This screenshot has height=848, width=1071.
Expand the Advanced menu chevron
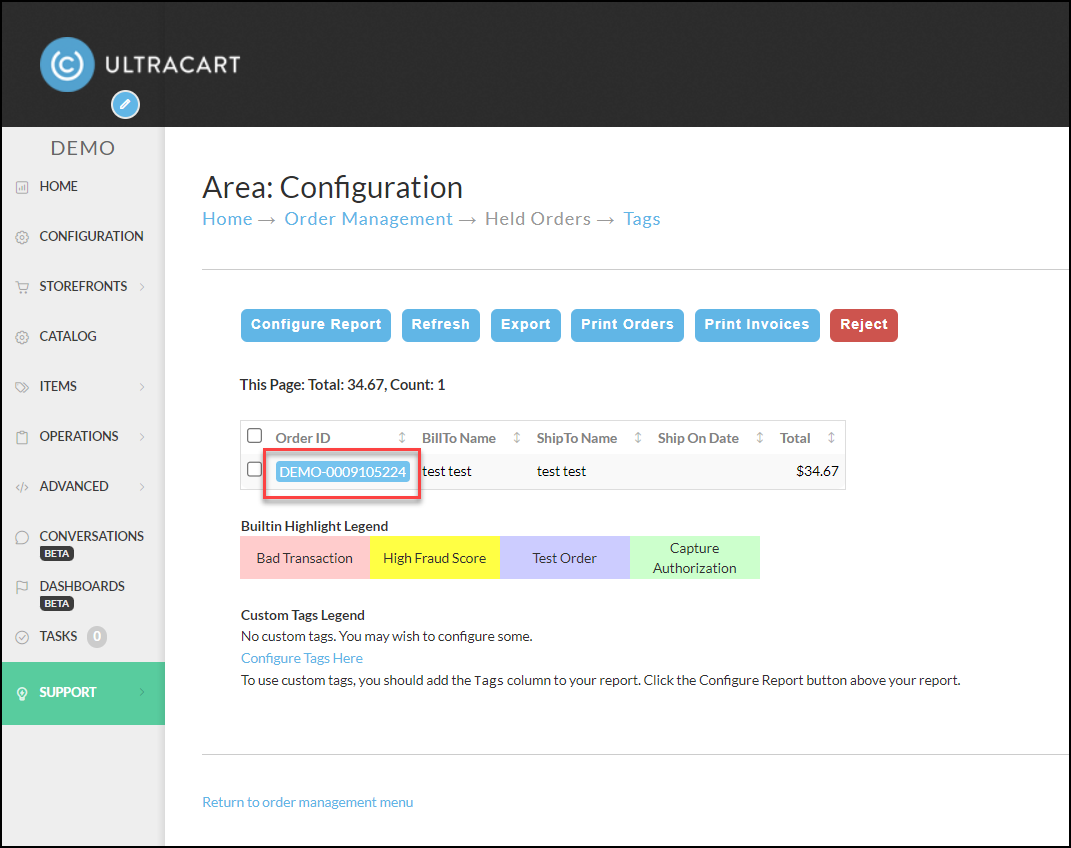pos(142,487)
